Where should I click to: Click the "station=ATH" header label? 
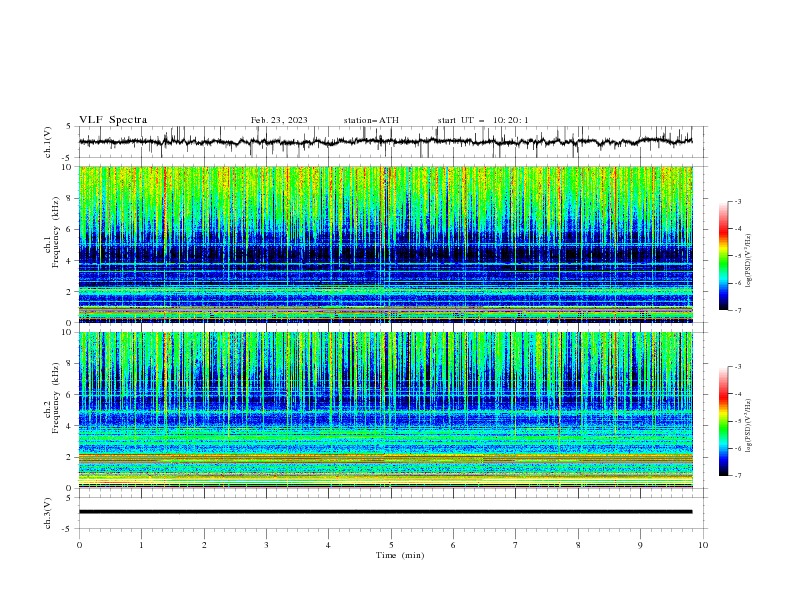pyautogui.click(x=371, y=120)
